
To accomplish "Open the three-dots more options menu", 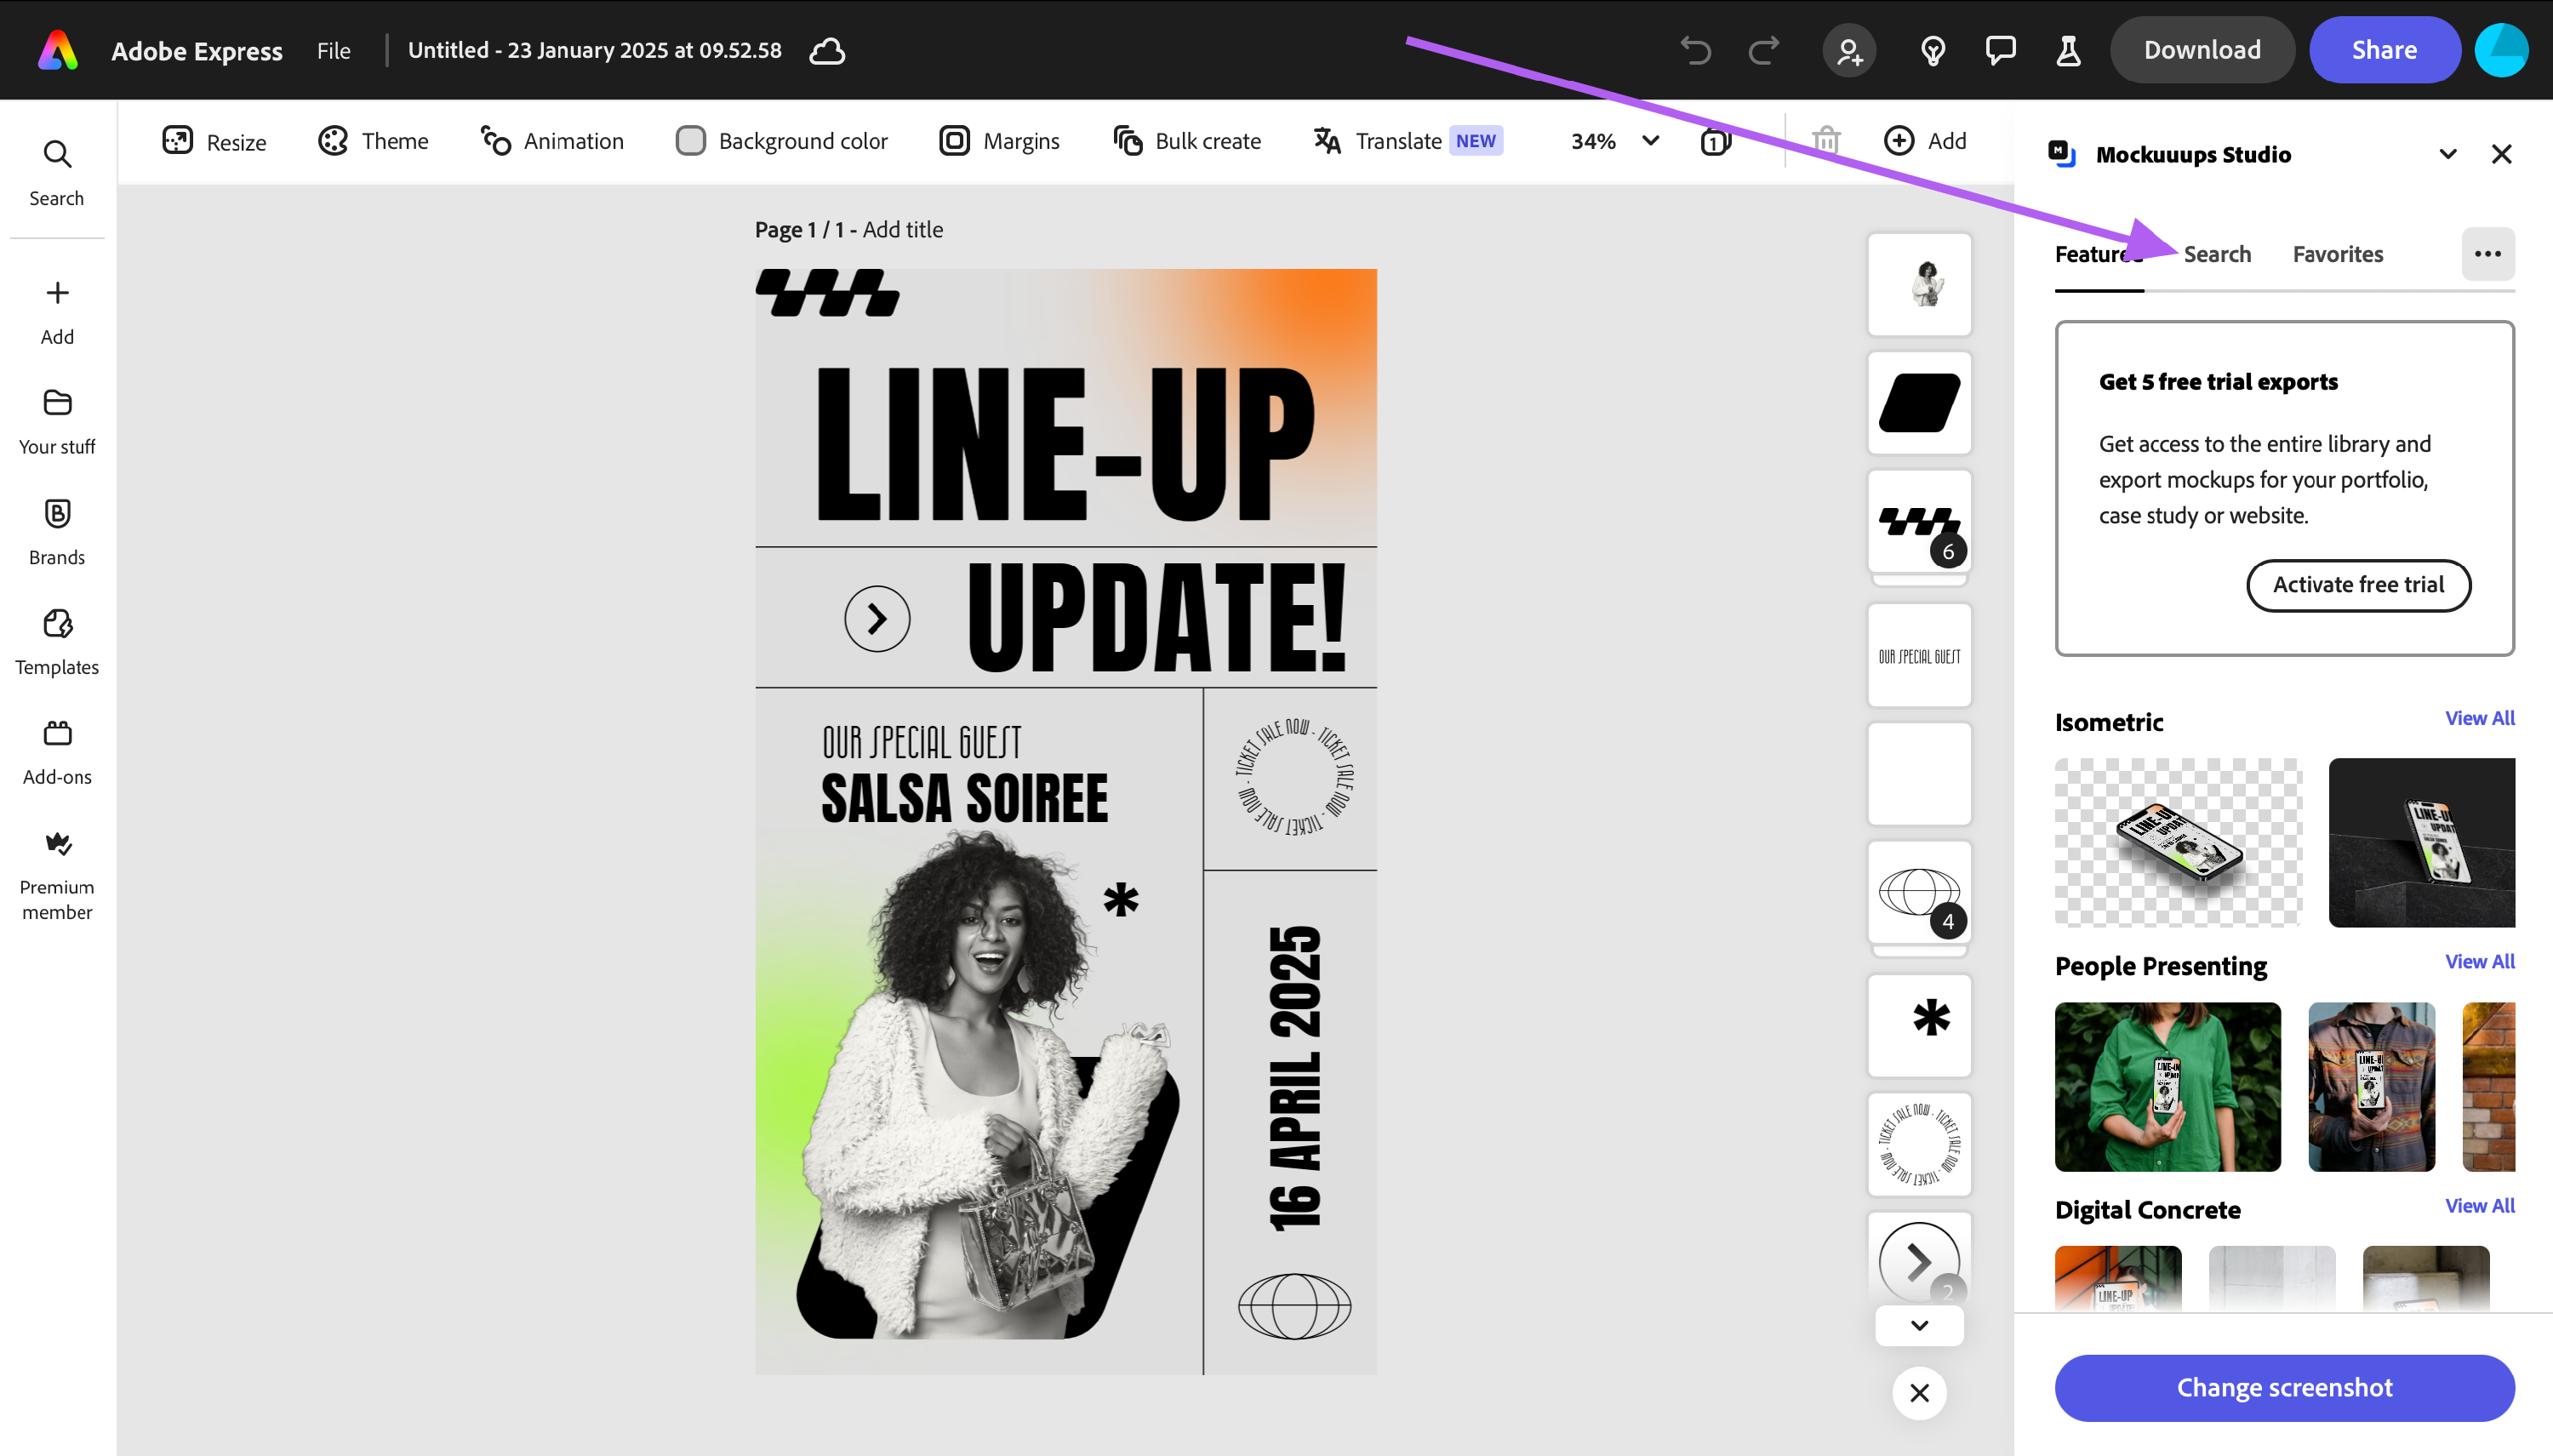I will point(2487,254).
